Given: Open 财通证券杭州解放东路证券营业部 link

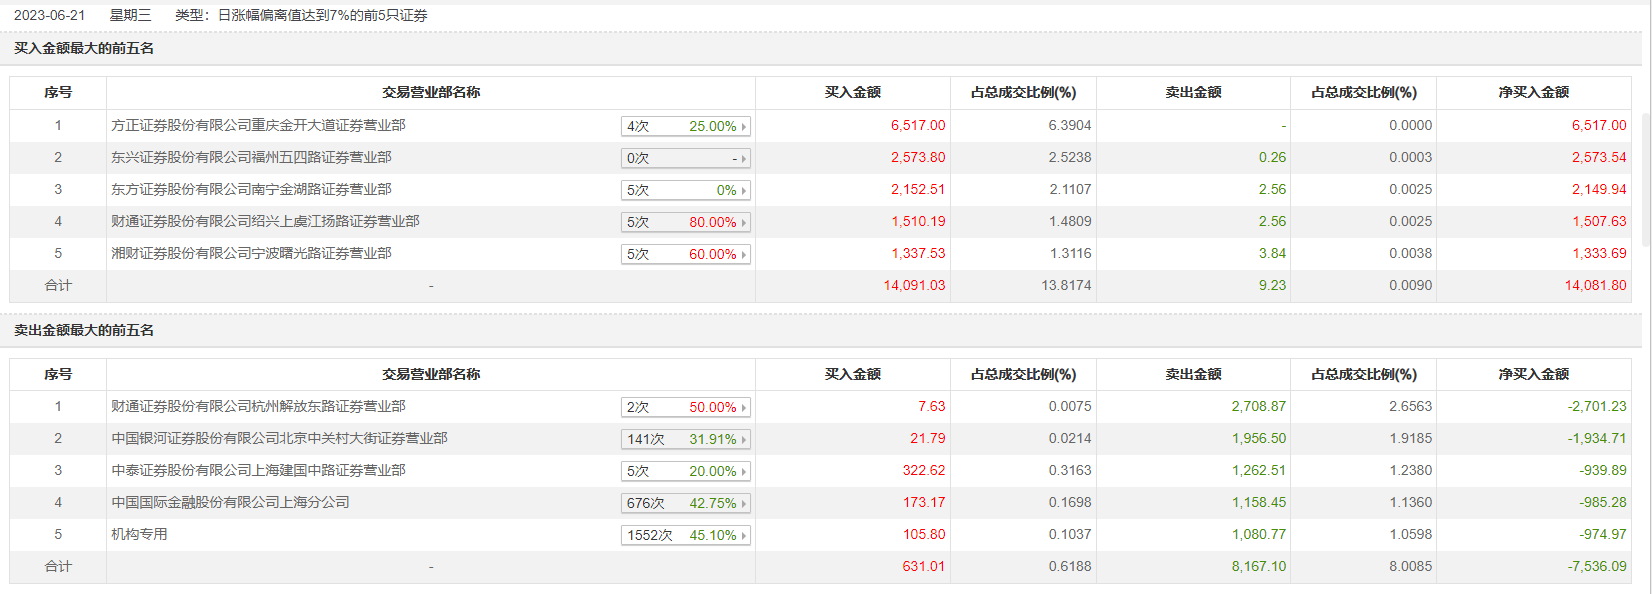Looking at the screenshot, I should (x=258, y=406).
